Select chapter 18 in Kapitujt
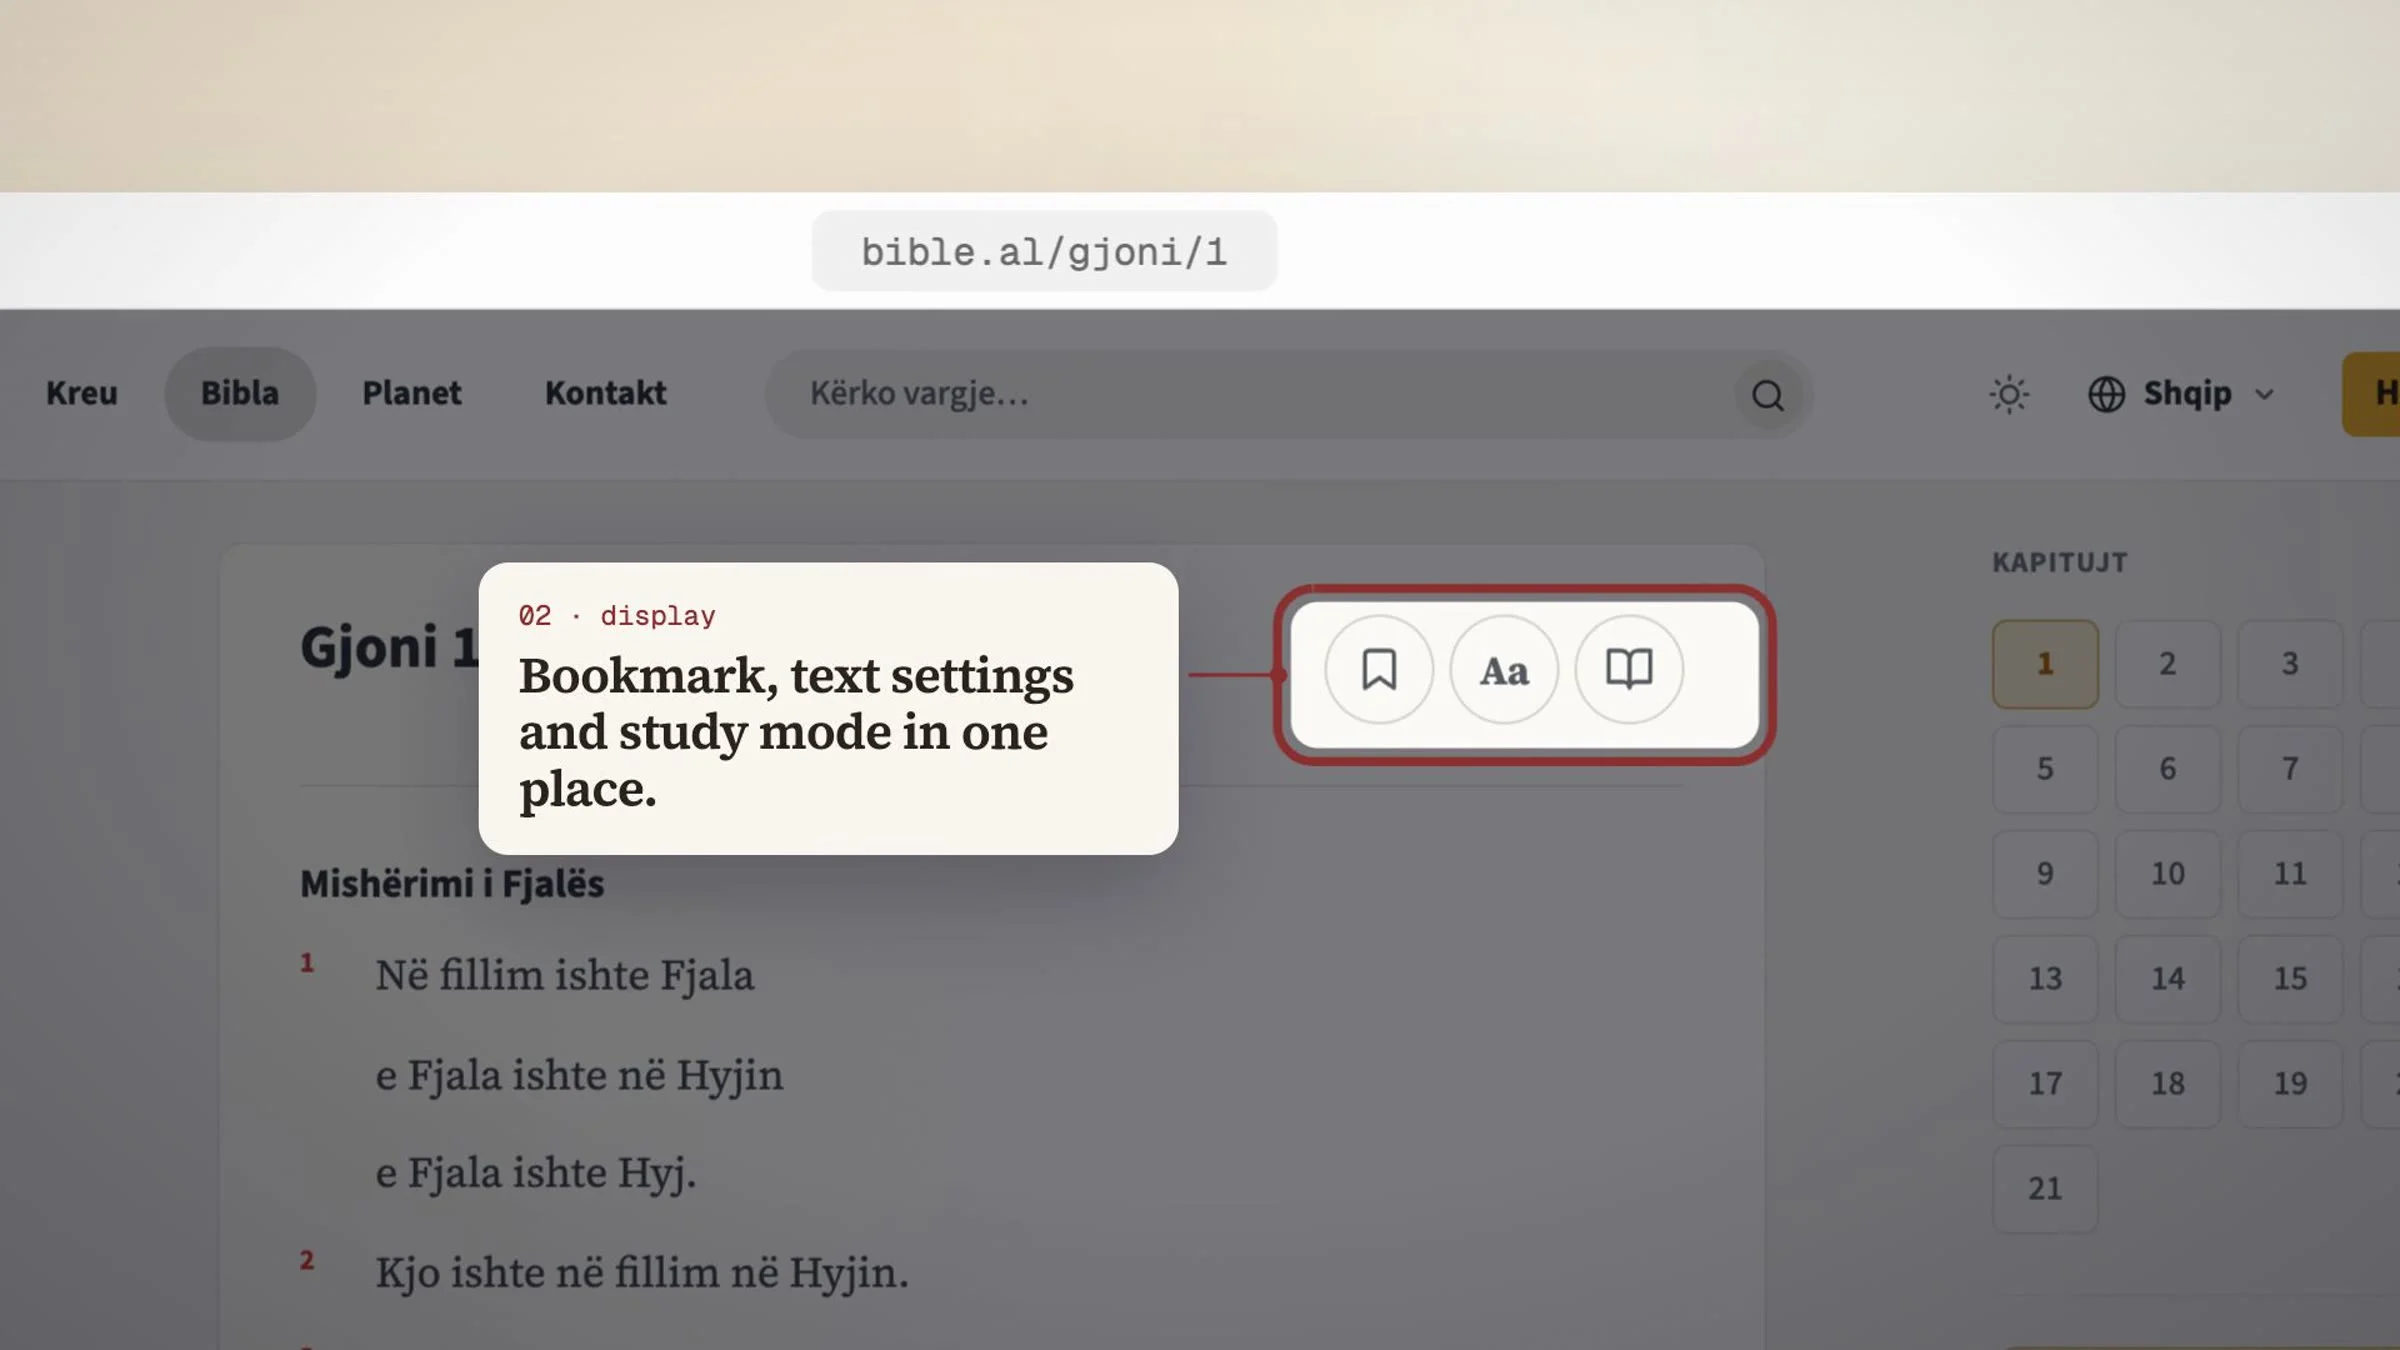2400x1350 pixels. pyautogui.click(x=2168, y=1084)
